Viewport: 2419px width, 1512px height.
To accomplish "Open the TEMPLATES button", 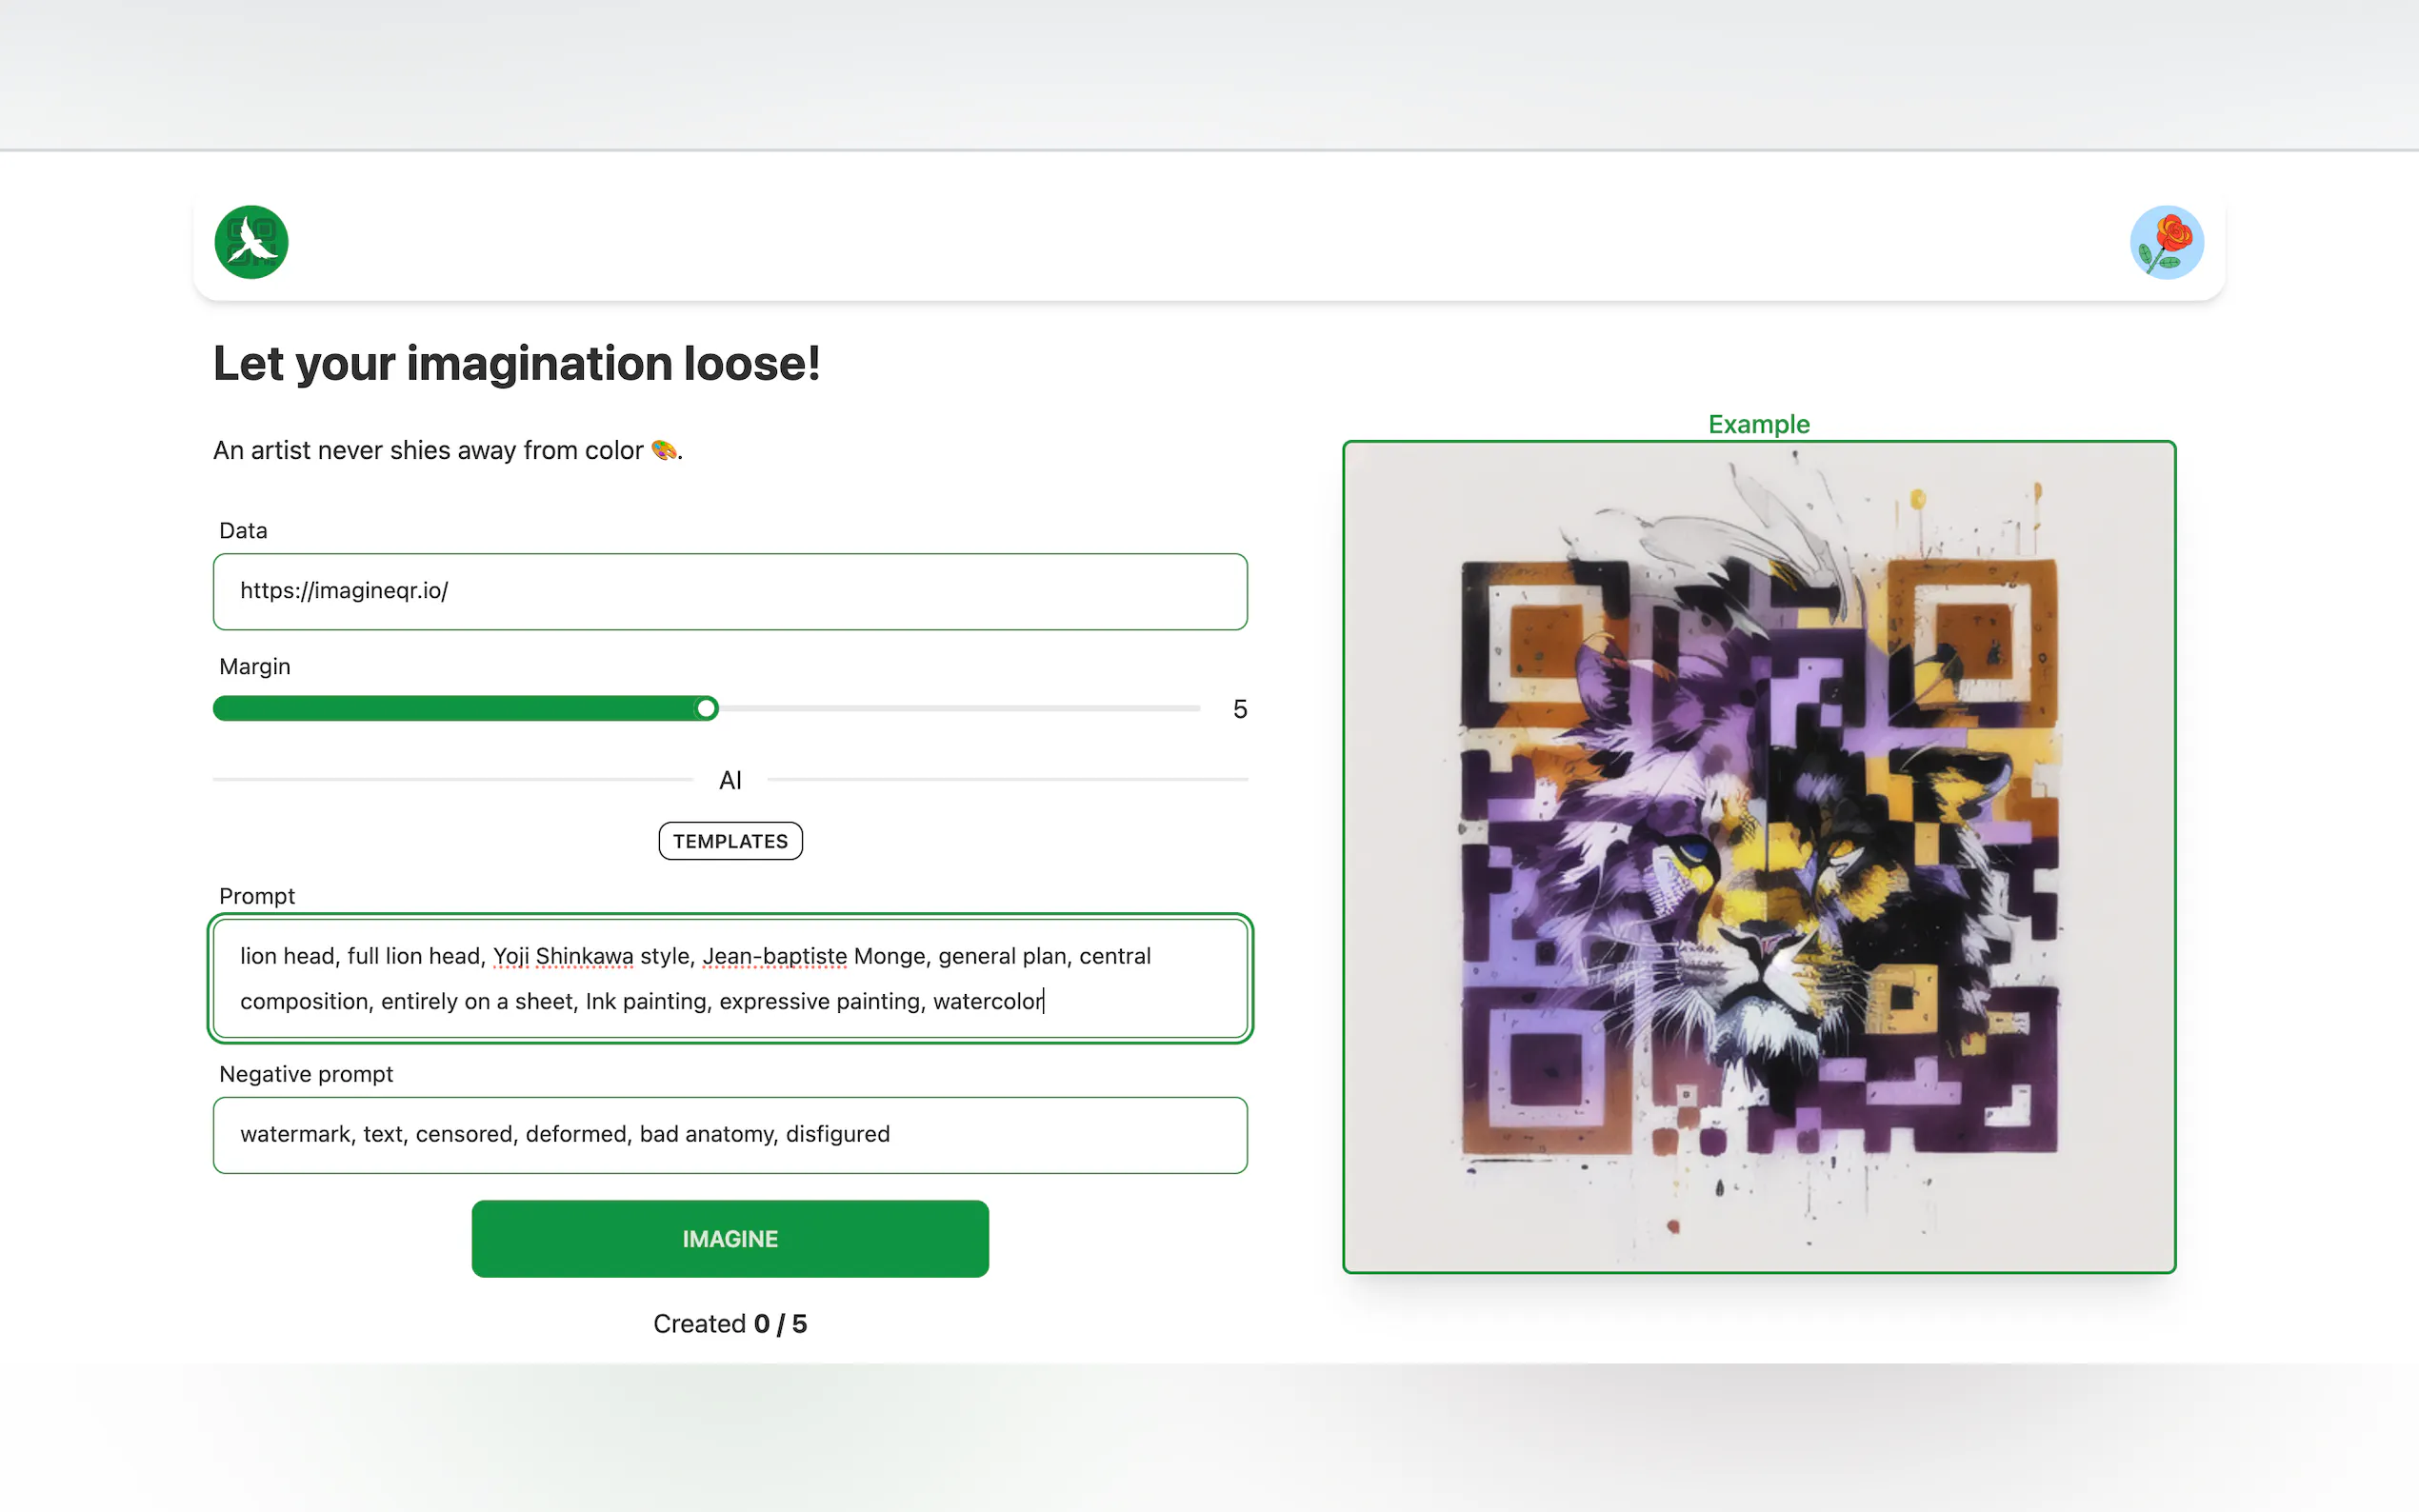I will (x=730, y=841).
